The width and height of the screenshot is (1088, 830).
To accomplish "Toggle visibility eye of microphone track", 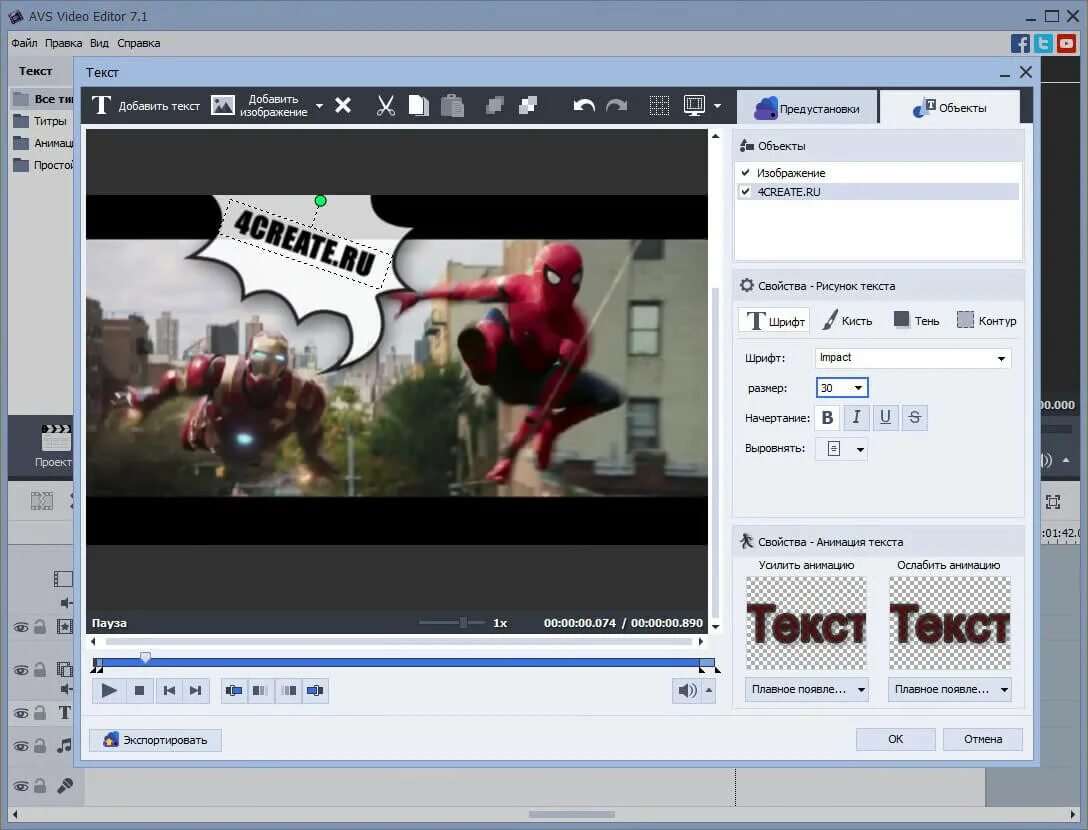I will (21, 786).
